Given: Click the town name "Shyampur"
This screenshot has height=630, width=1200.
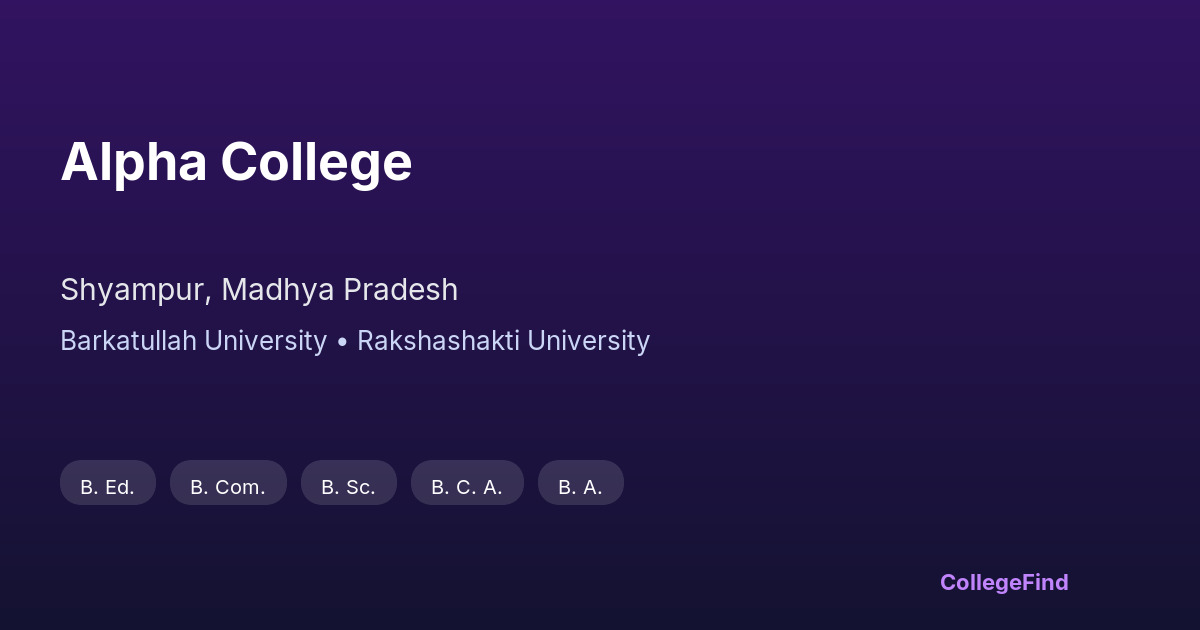Looking at the screenshot, I should (133, 290).
